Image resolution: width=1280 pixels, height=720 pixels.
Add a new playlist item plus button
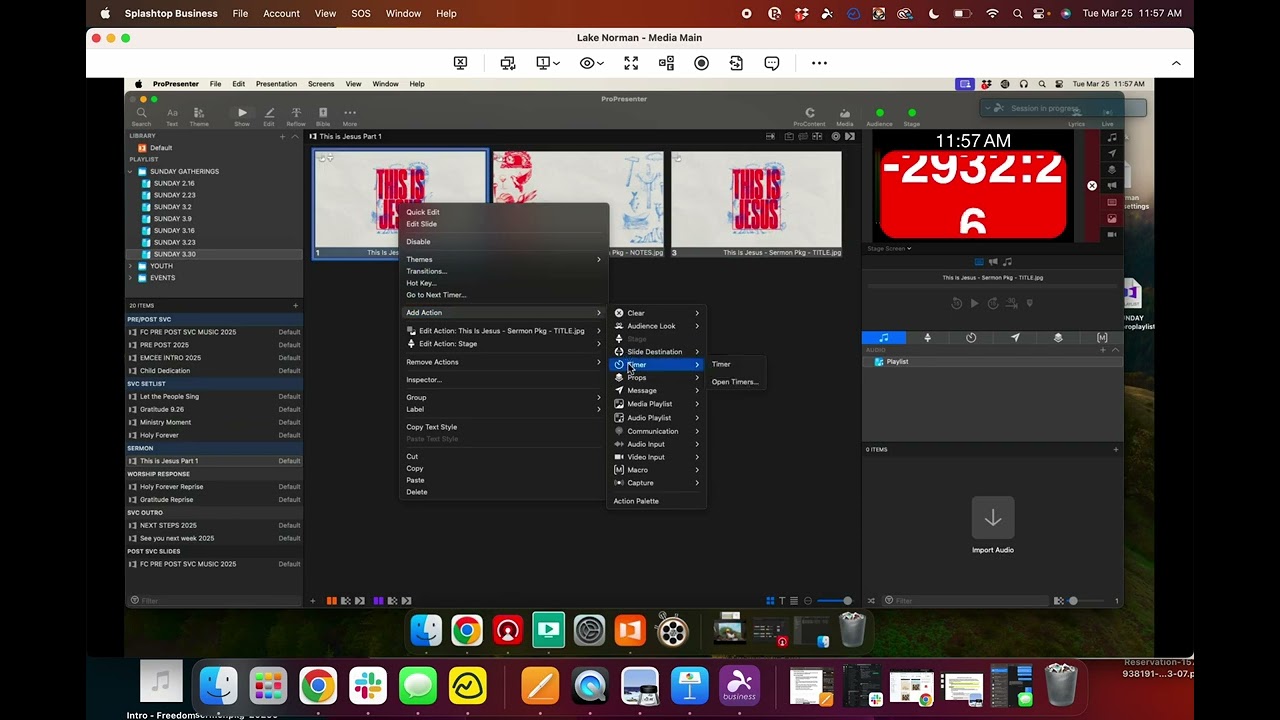(295, 305)
